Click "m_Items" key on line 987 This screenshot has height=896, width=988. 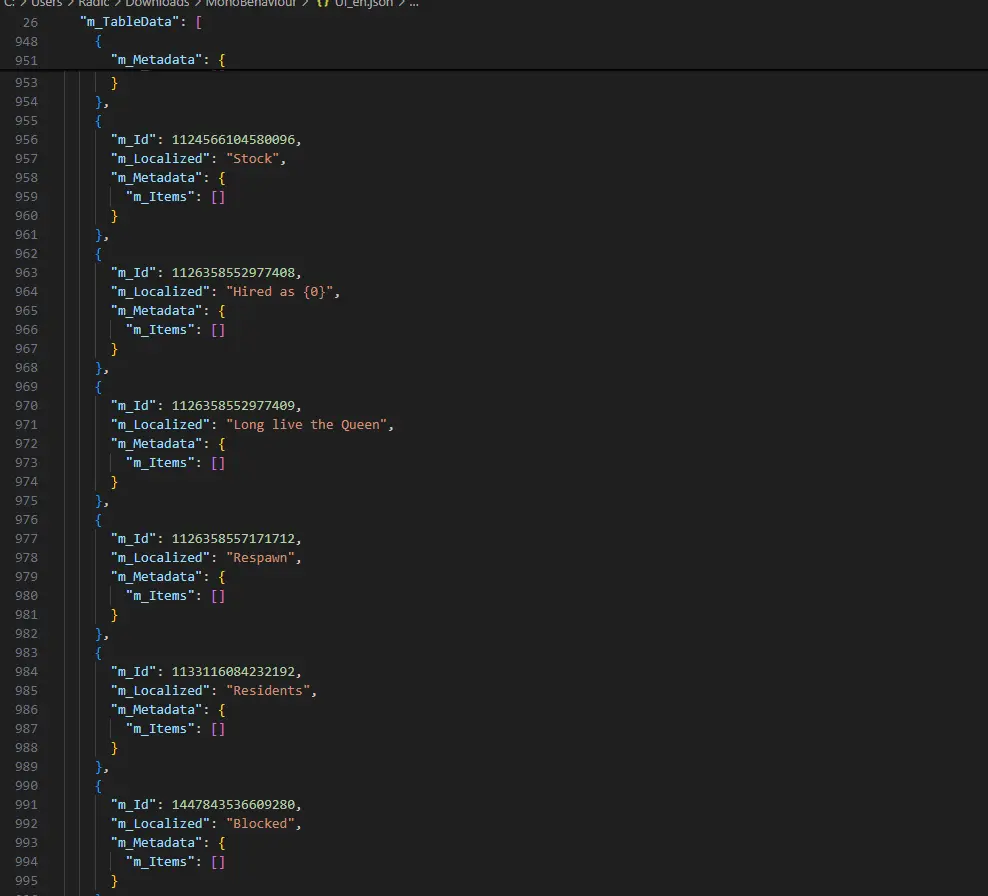point(160,728)
